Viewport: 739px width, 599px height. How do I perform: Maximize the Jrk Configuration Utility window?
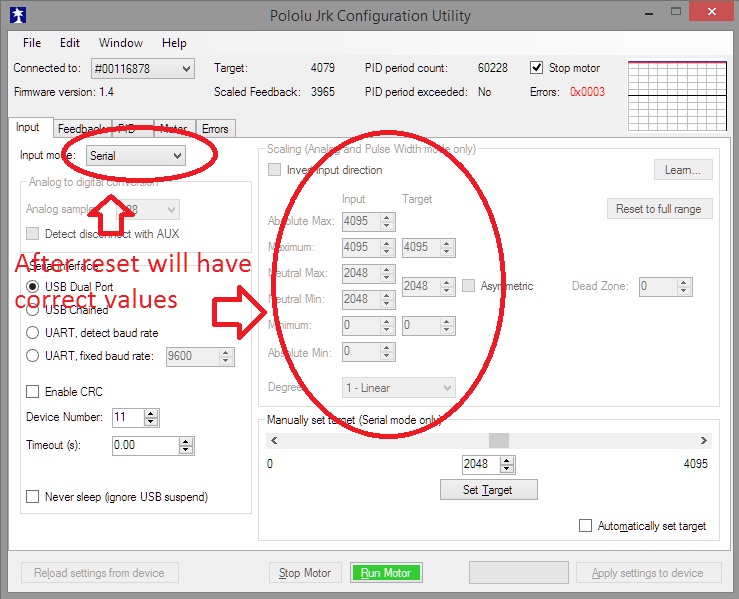pyautogui.click(x=676, y=12)
